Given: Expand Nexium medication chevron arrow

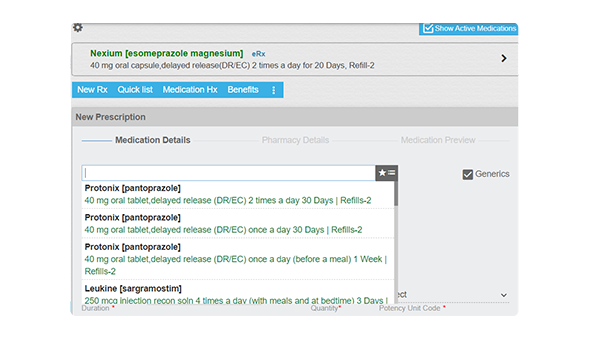Looking at the screenshot, I should tap(503, 58).
